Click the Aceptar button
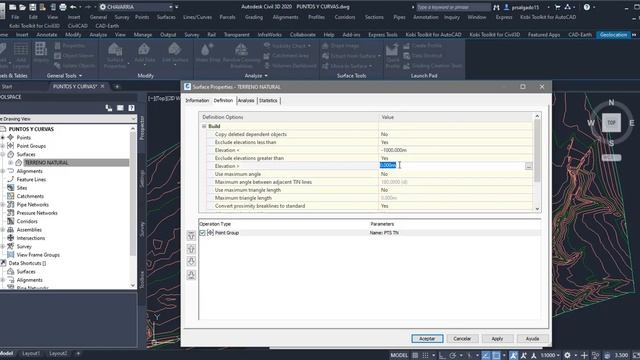 (x=427, y=339)
